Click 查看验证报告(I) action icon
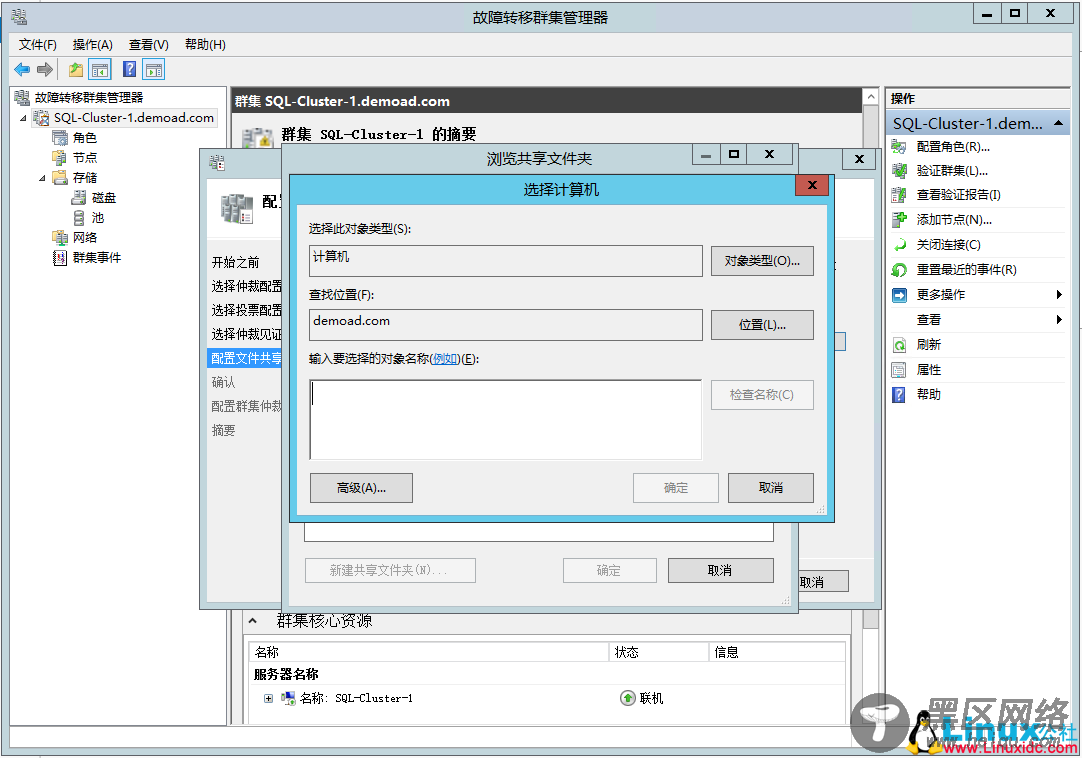Viewport: 1082px width, 758px height. [899, 195]
